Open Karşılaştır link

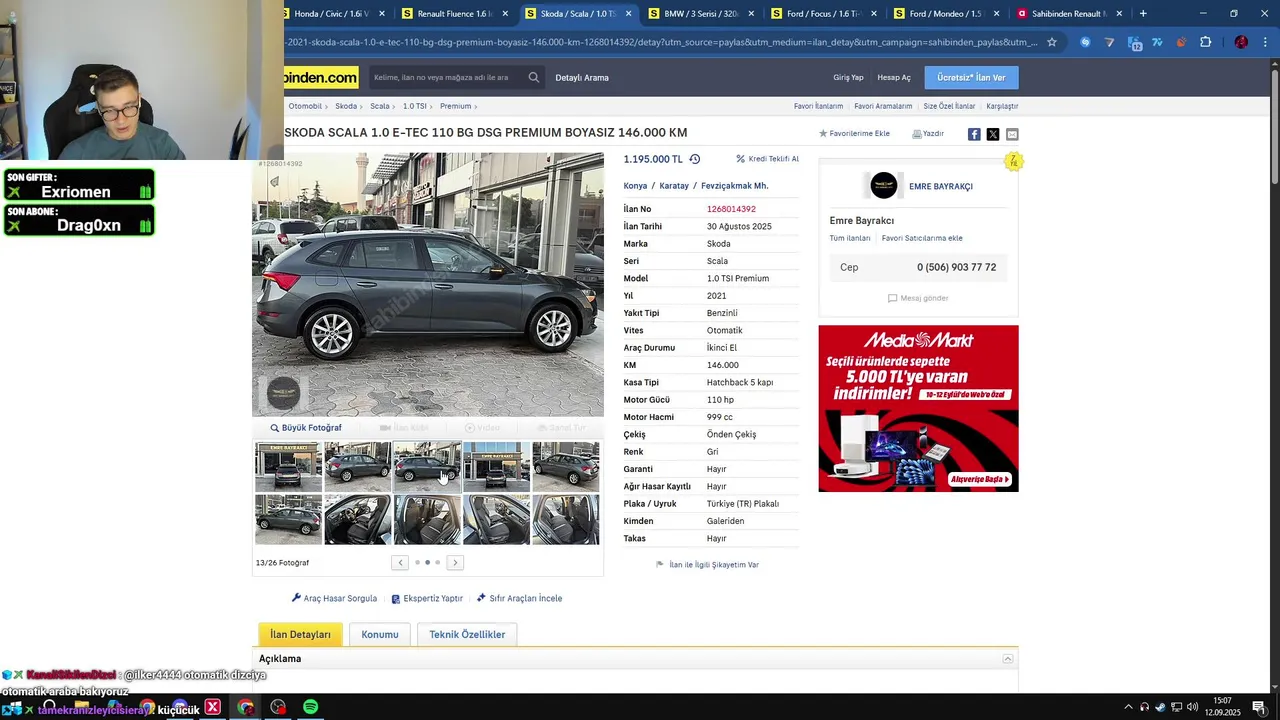coord(1002,106)
